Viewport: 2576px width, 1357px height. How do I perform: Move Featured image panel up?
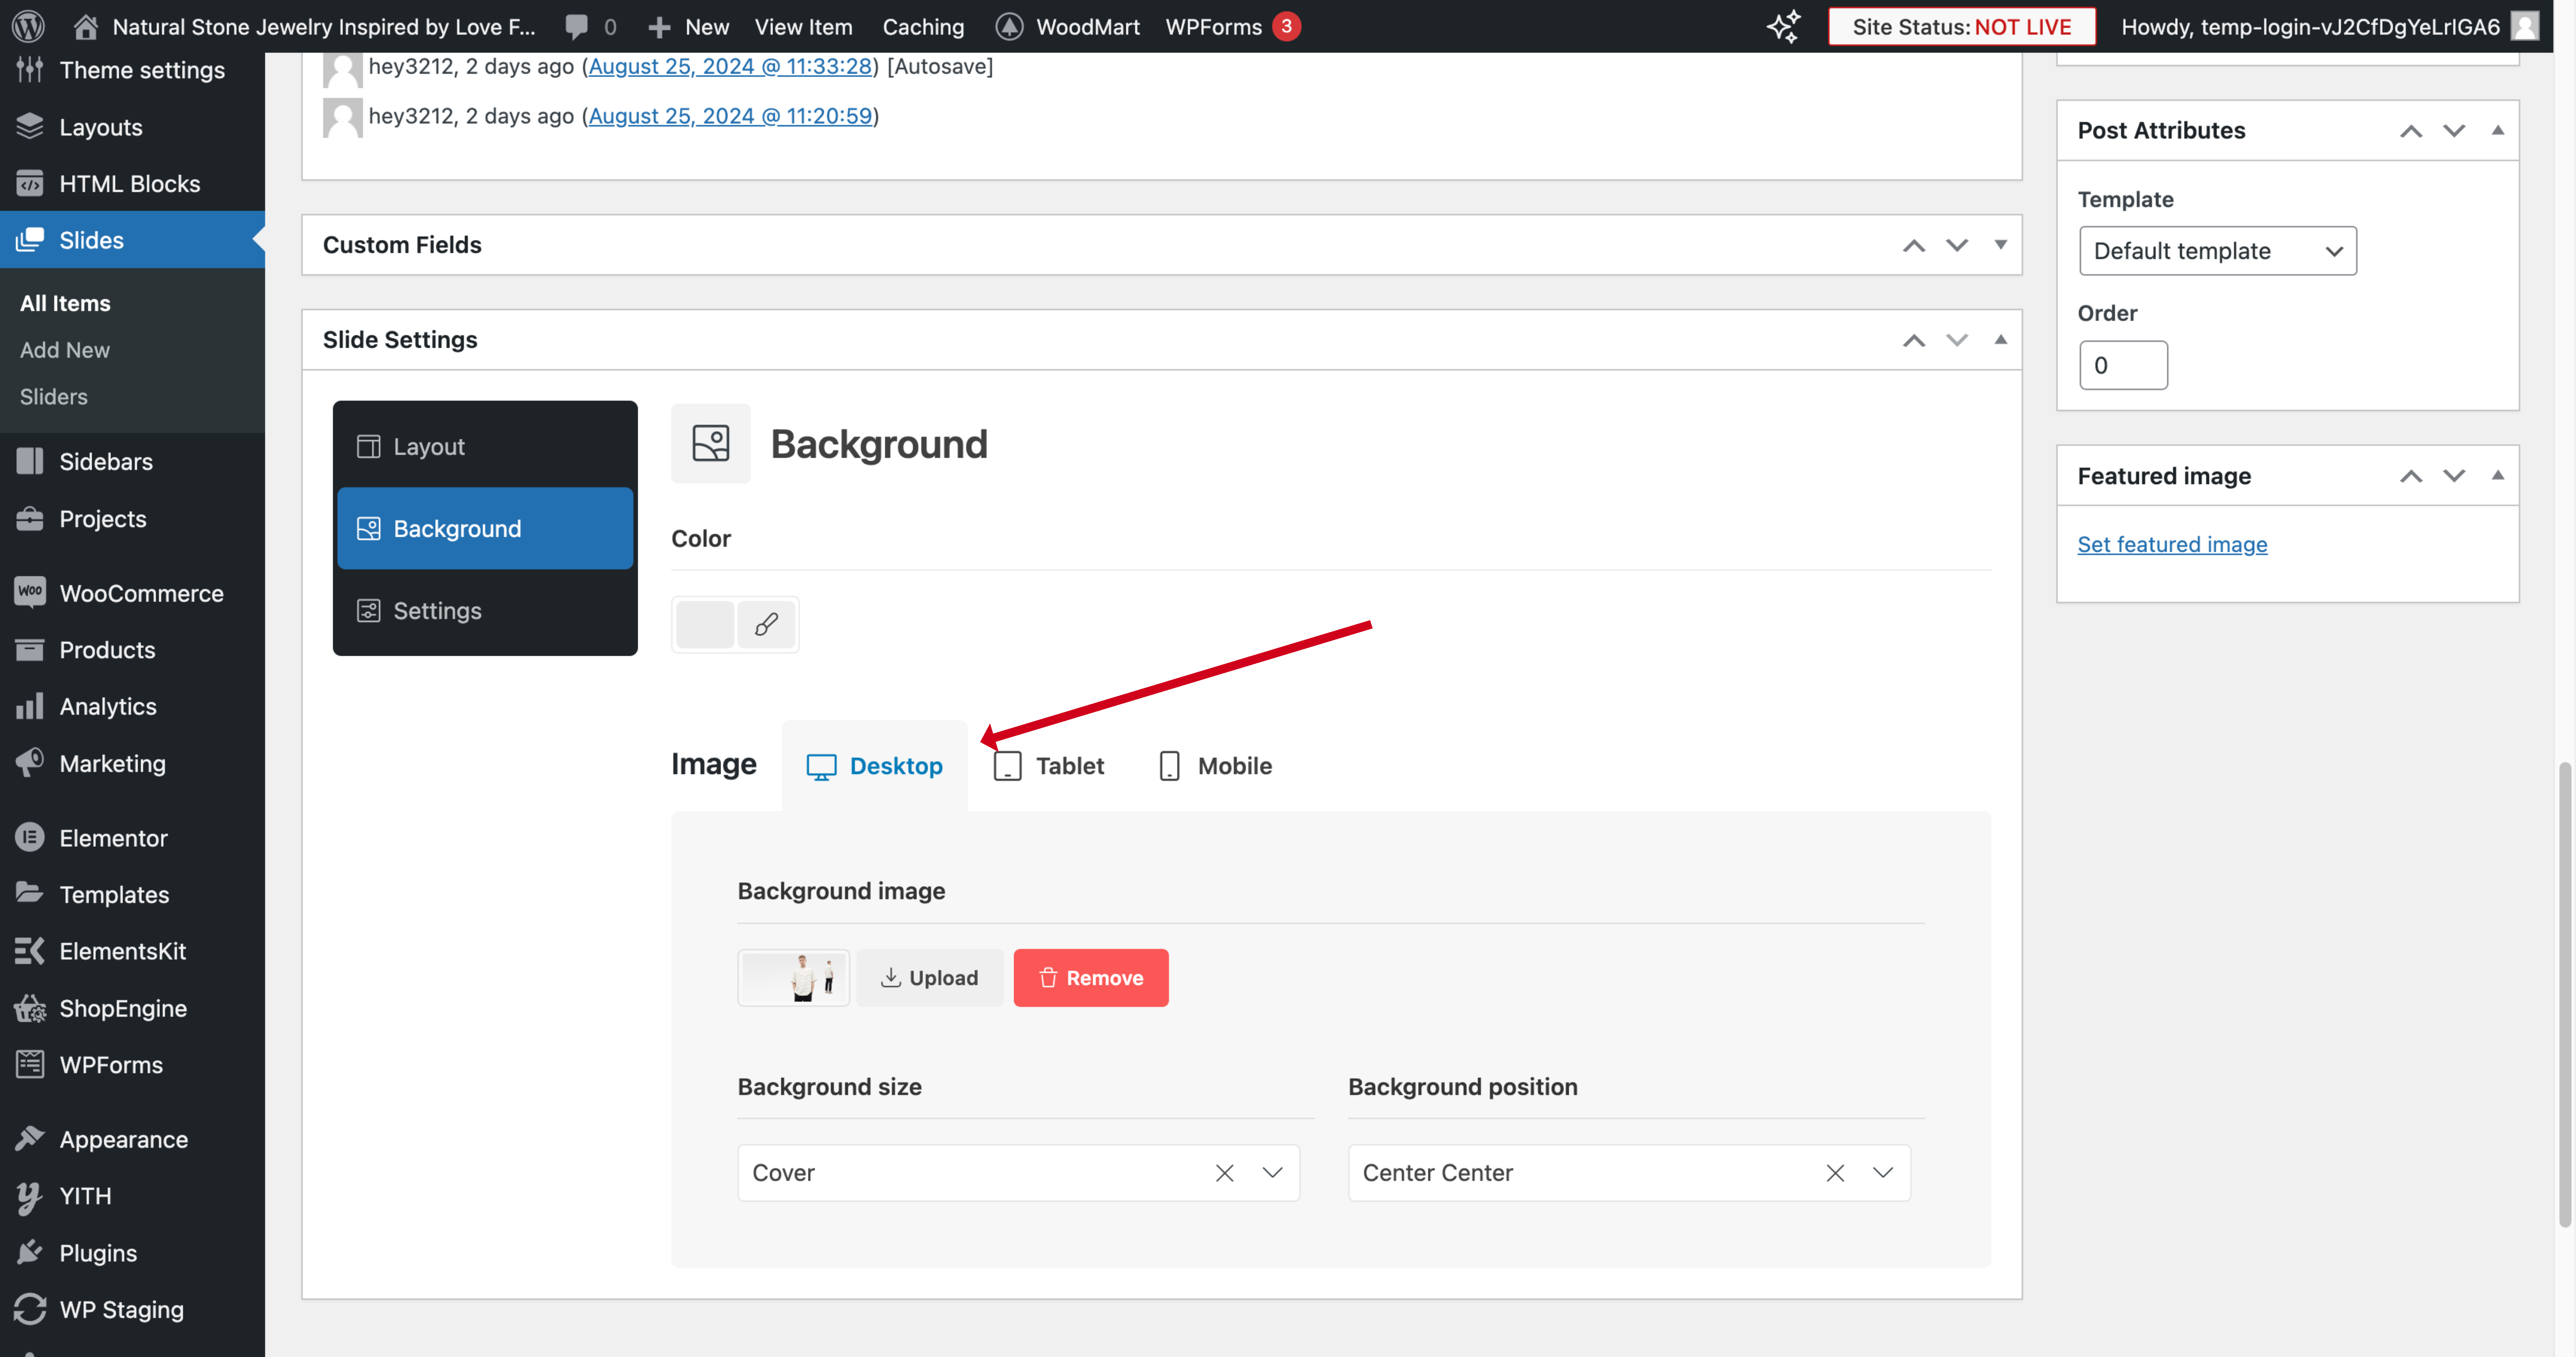coord(2411,475)
